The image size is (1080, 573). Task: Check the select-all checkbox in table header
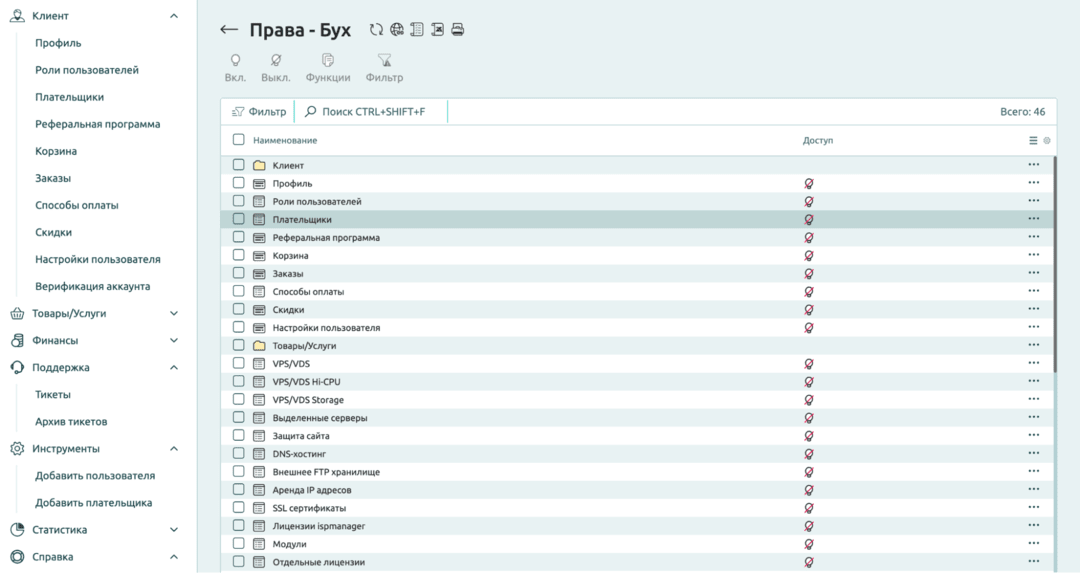[239, 140]
